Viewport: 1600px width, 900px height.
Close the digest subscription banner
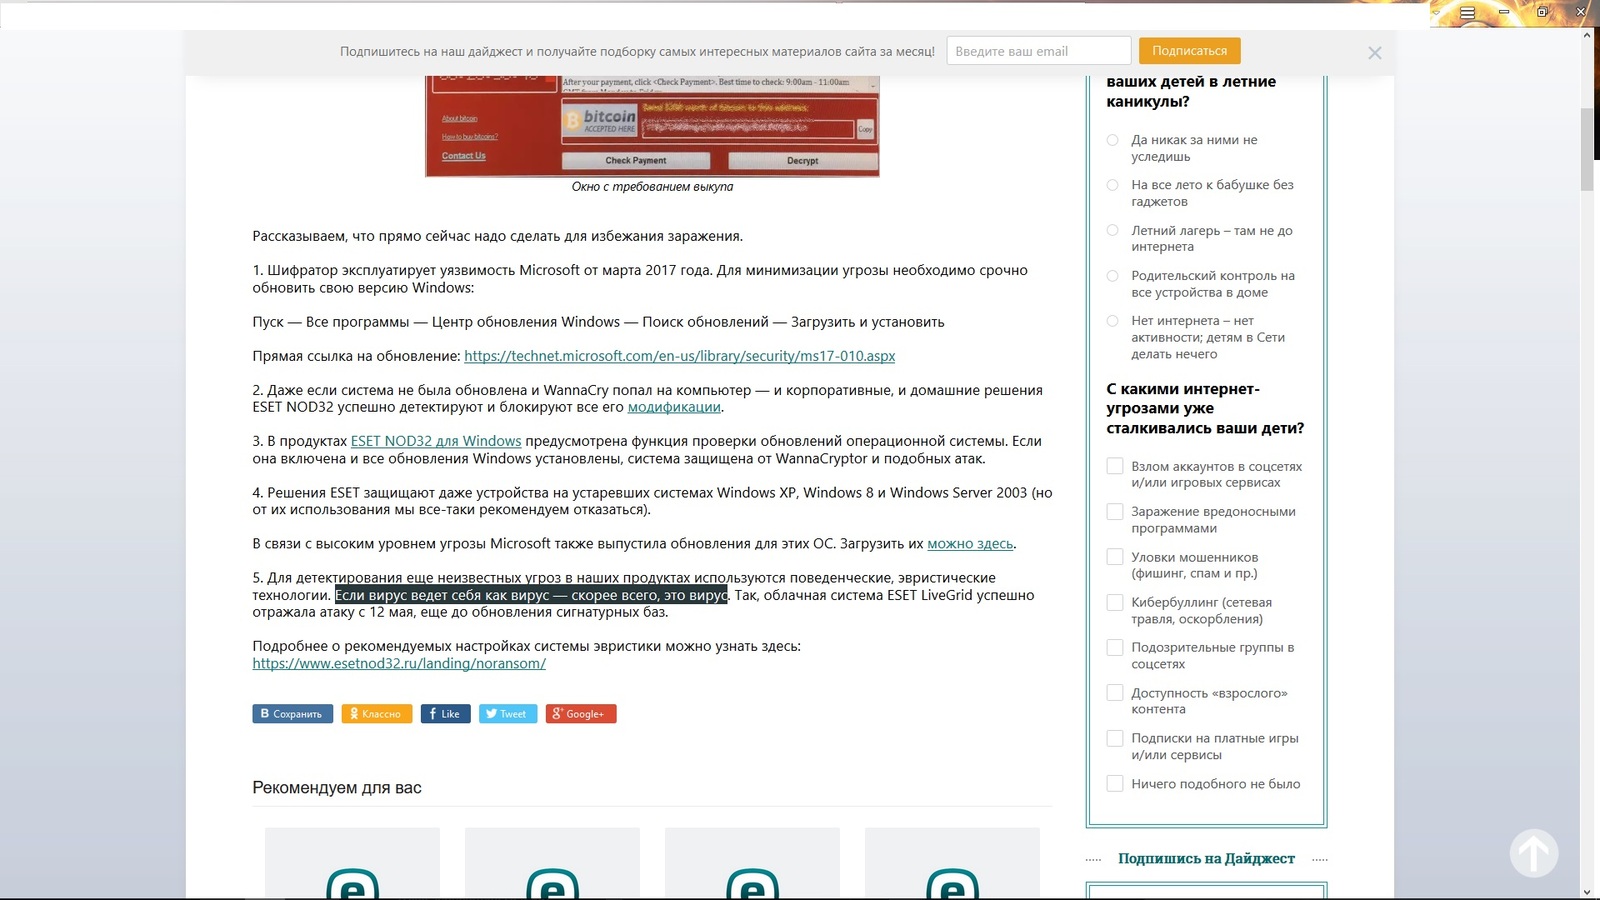[1375, 53]
